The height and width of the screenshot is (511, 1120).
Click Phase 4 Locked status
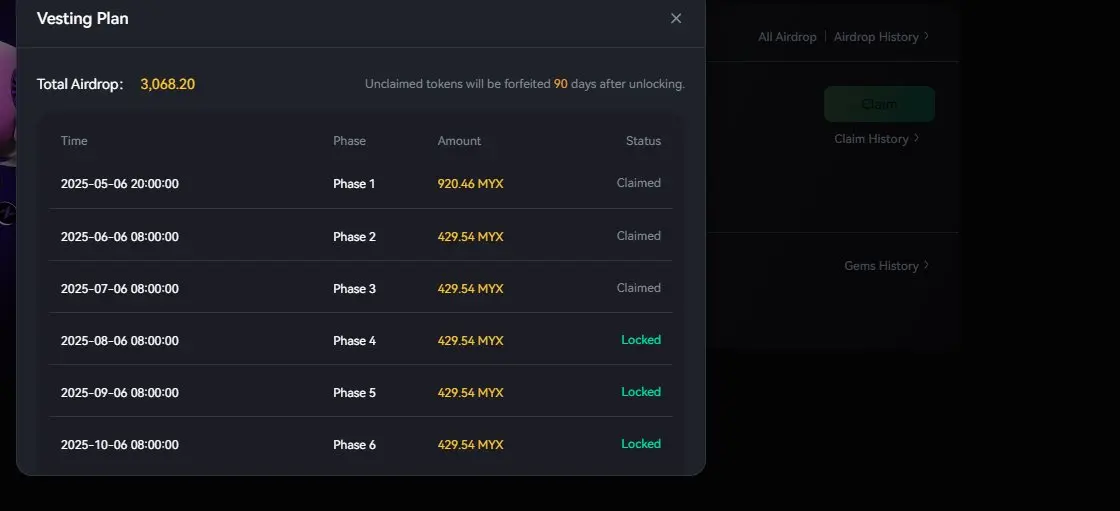pos(641,340)
